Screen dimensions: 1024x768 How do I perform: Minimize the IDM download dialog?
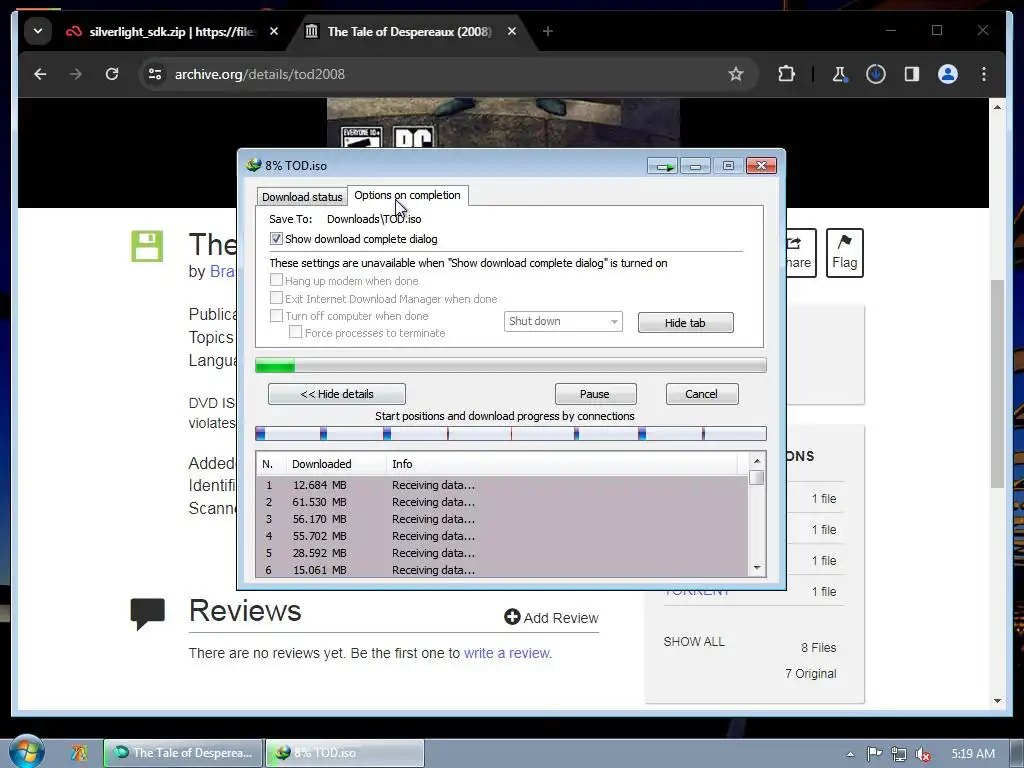(x=696, y=166)
